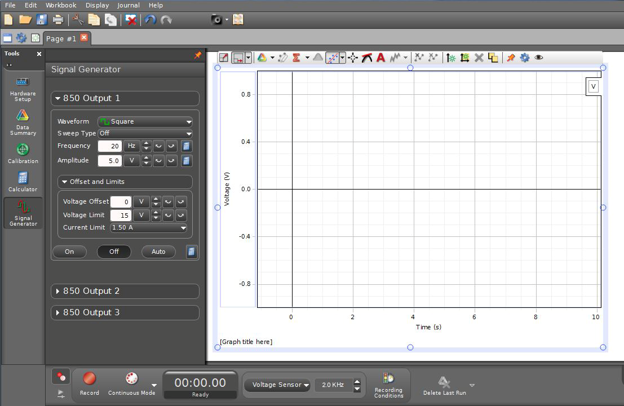Click the Calibration tool icon
This screenshot has width=624, height=406.
(22, 152)
